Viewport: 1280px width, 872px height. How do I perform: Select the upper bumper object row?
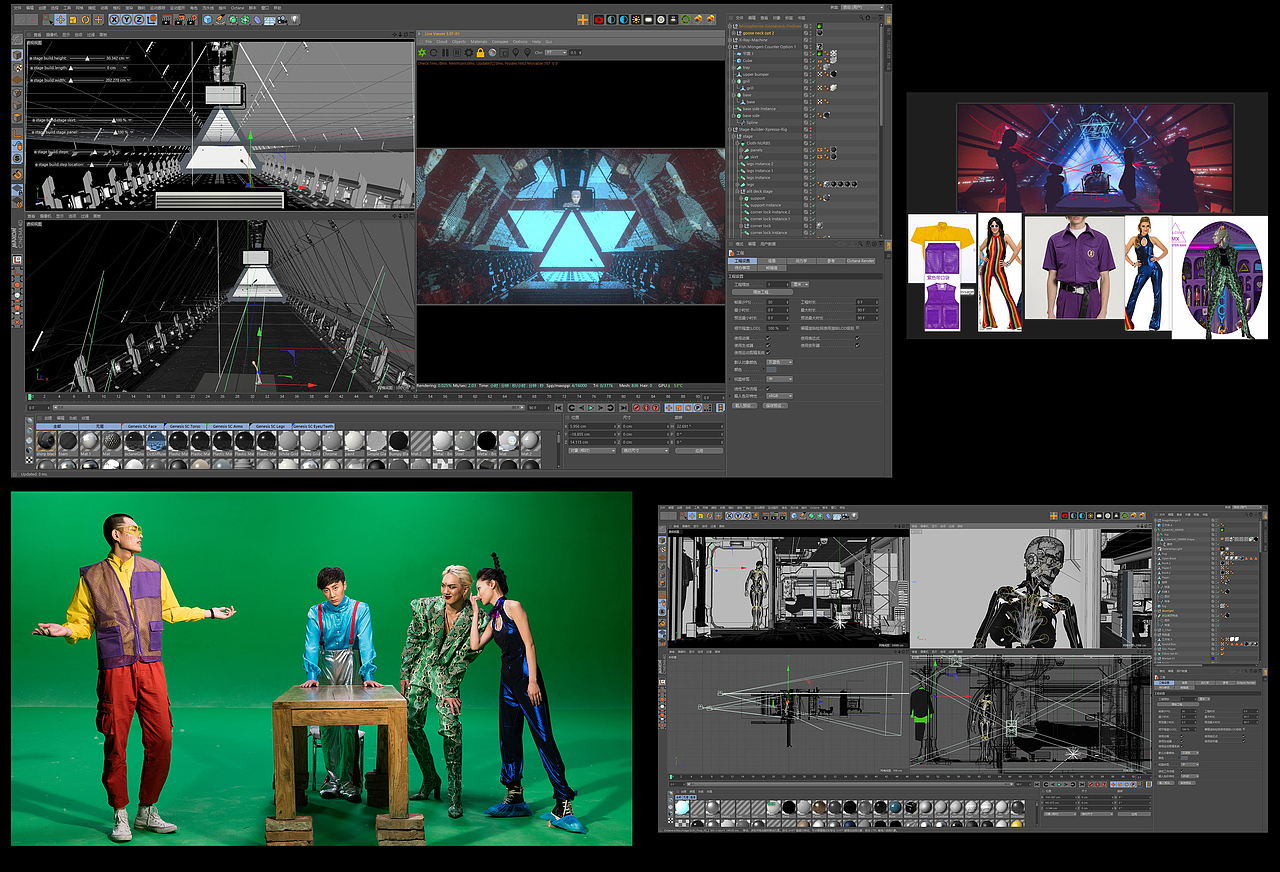[x=756, y=74]
